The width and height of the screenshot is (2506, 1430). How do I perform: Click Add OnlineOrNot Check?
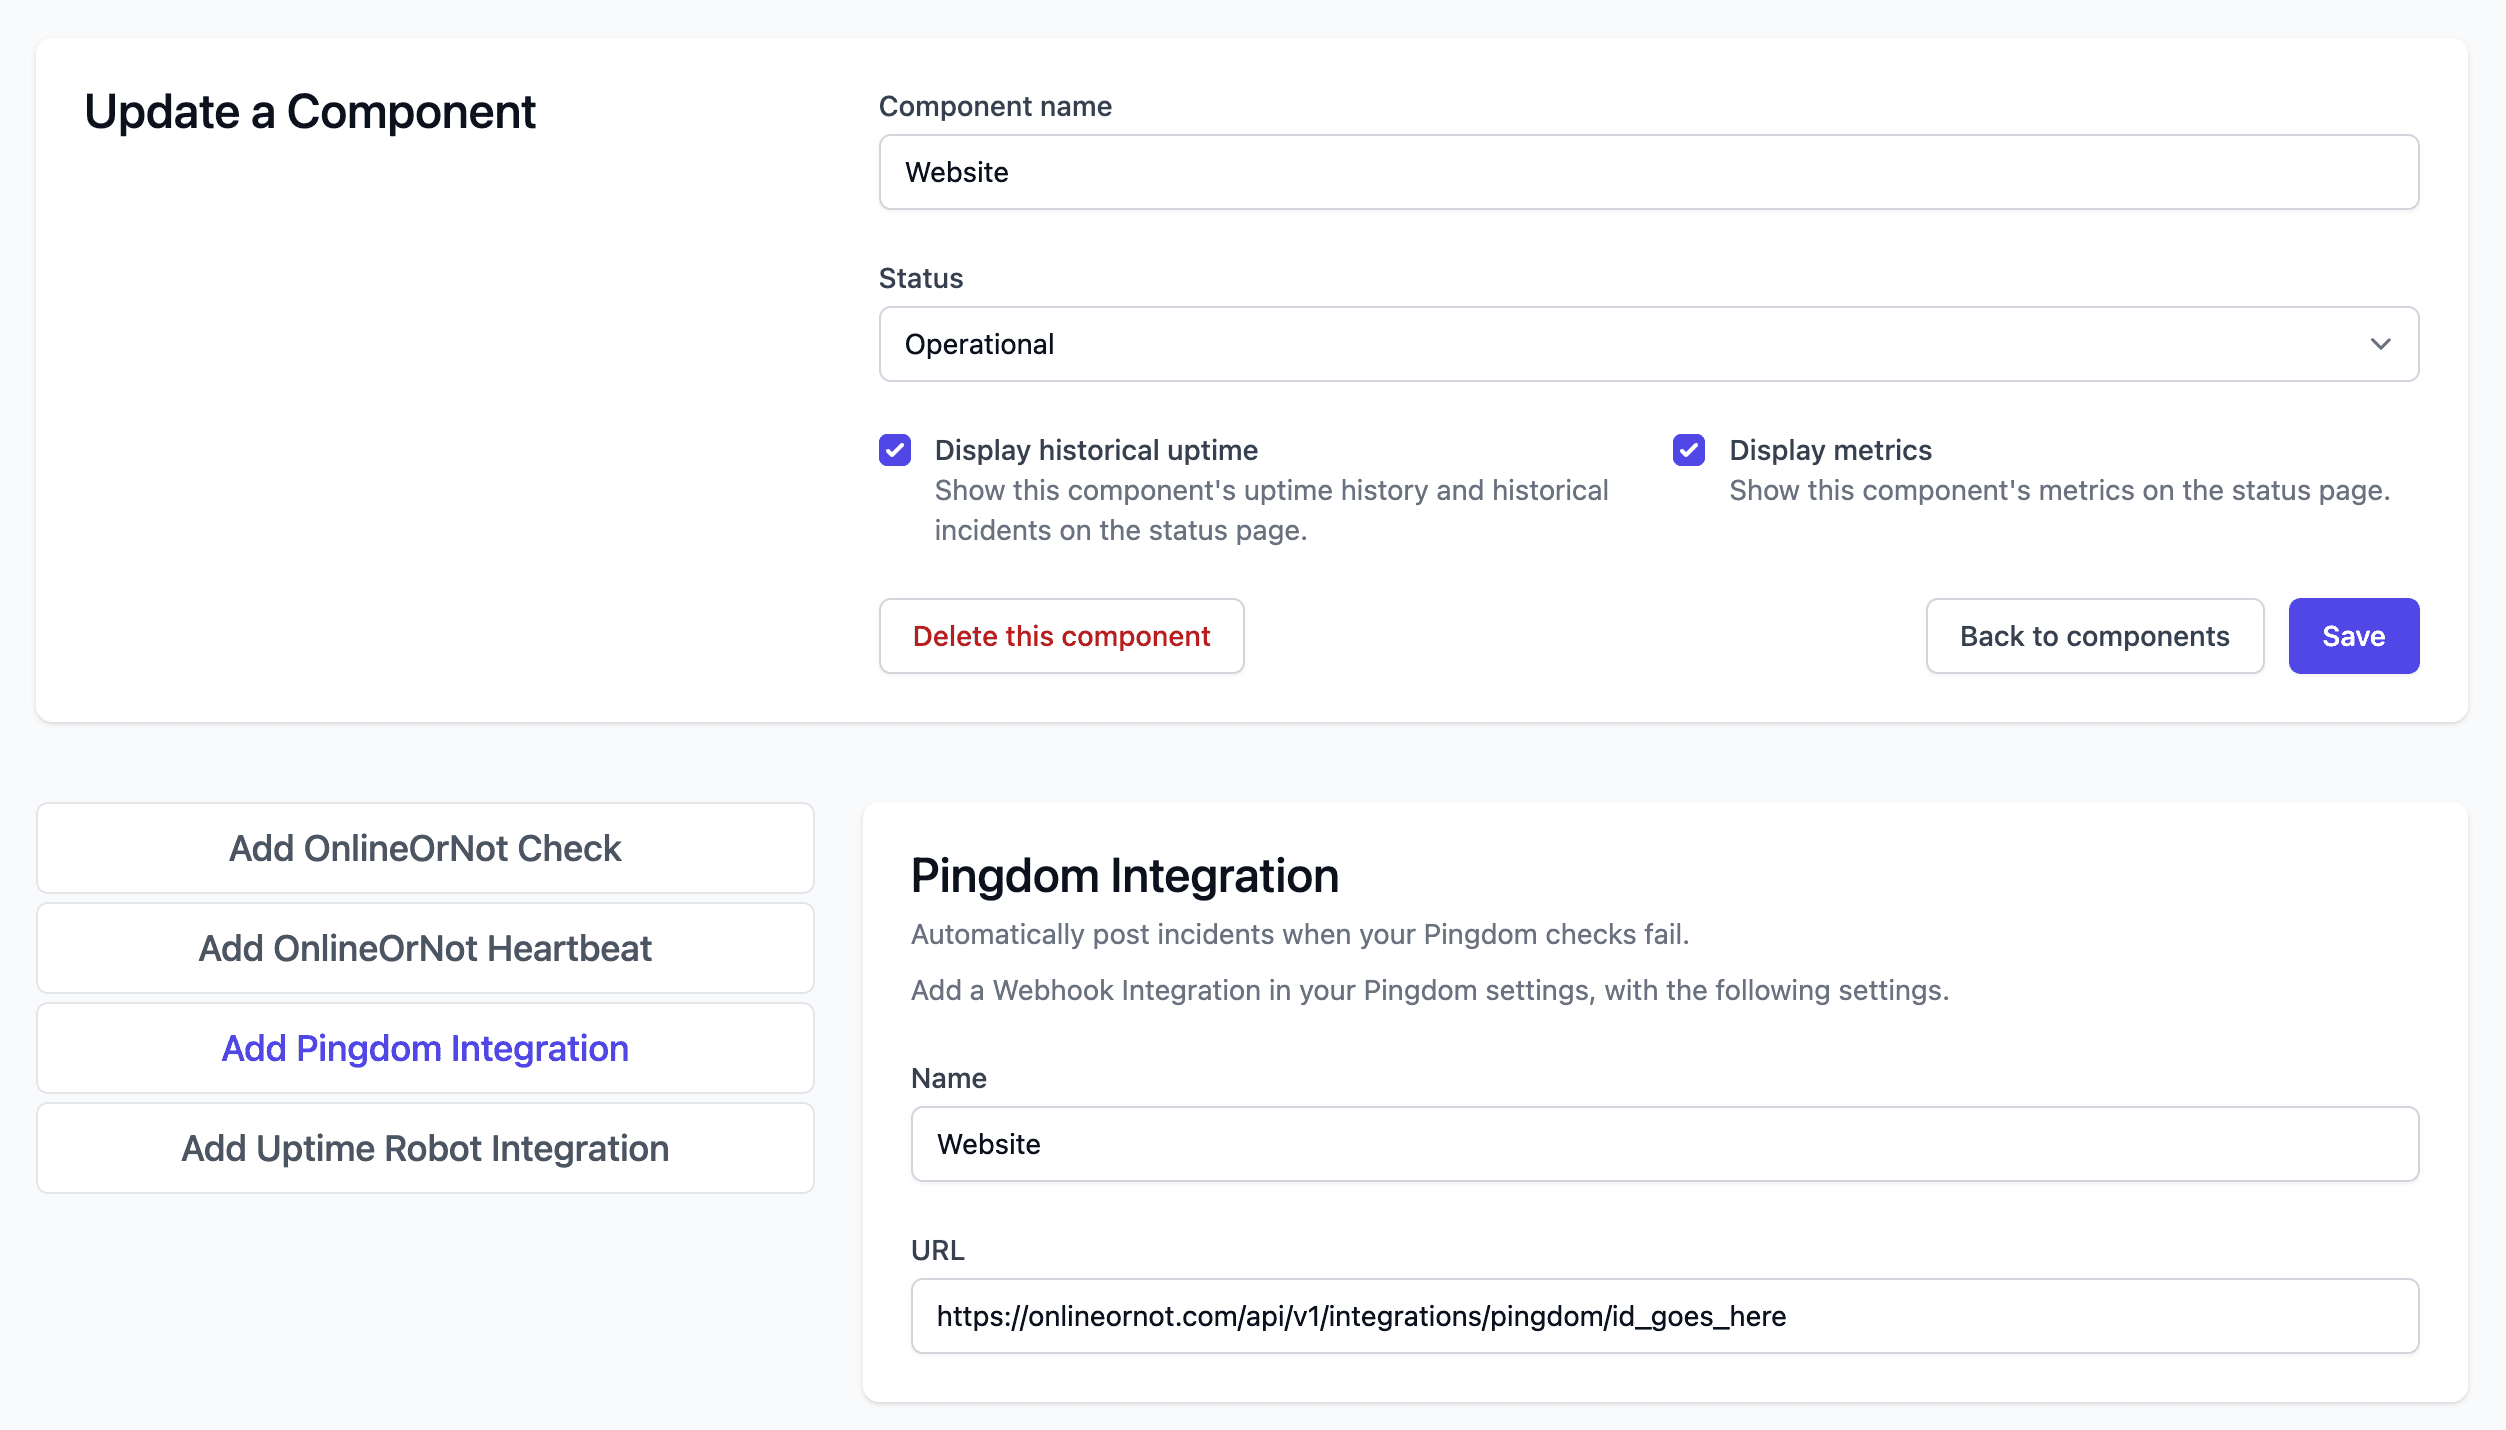424,847
